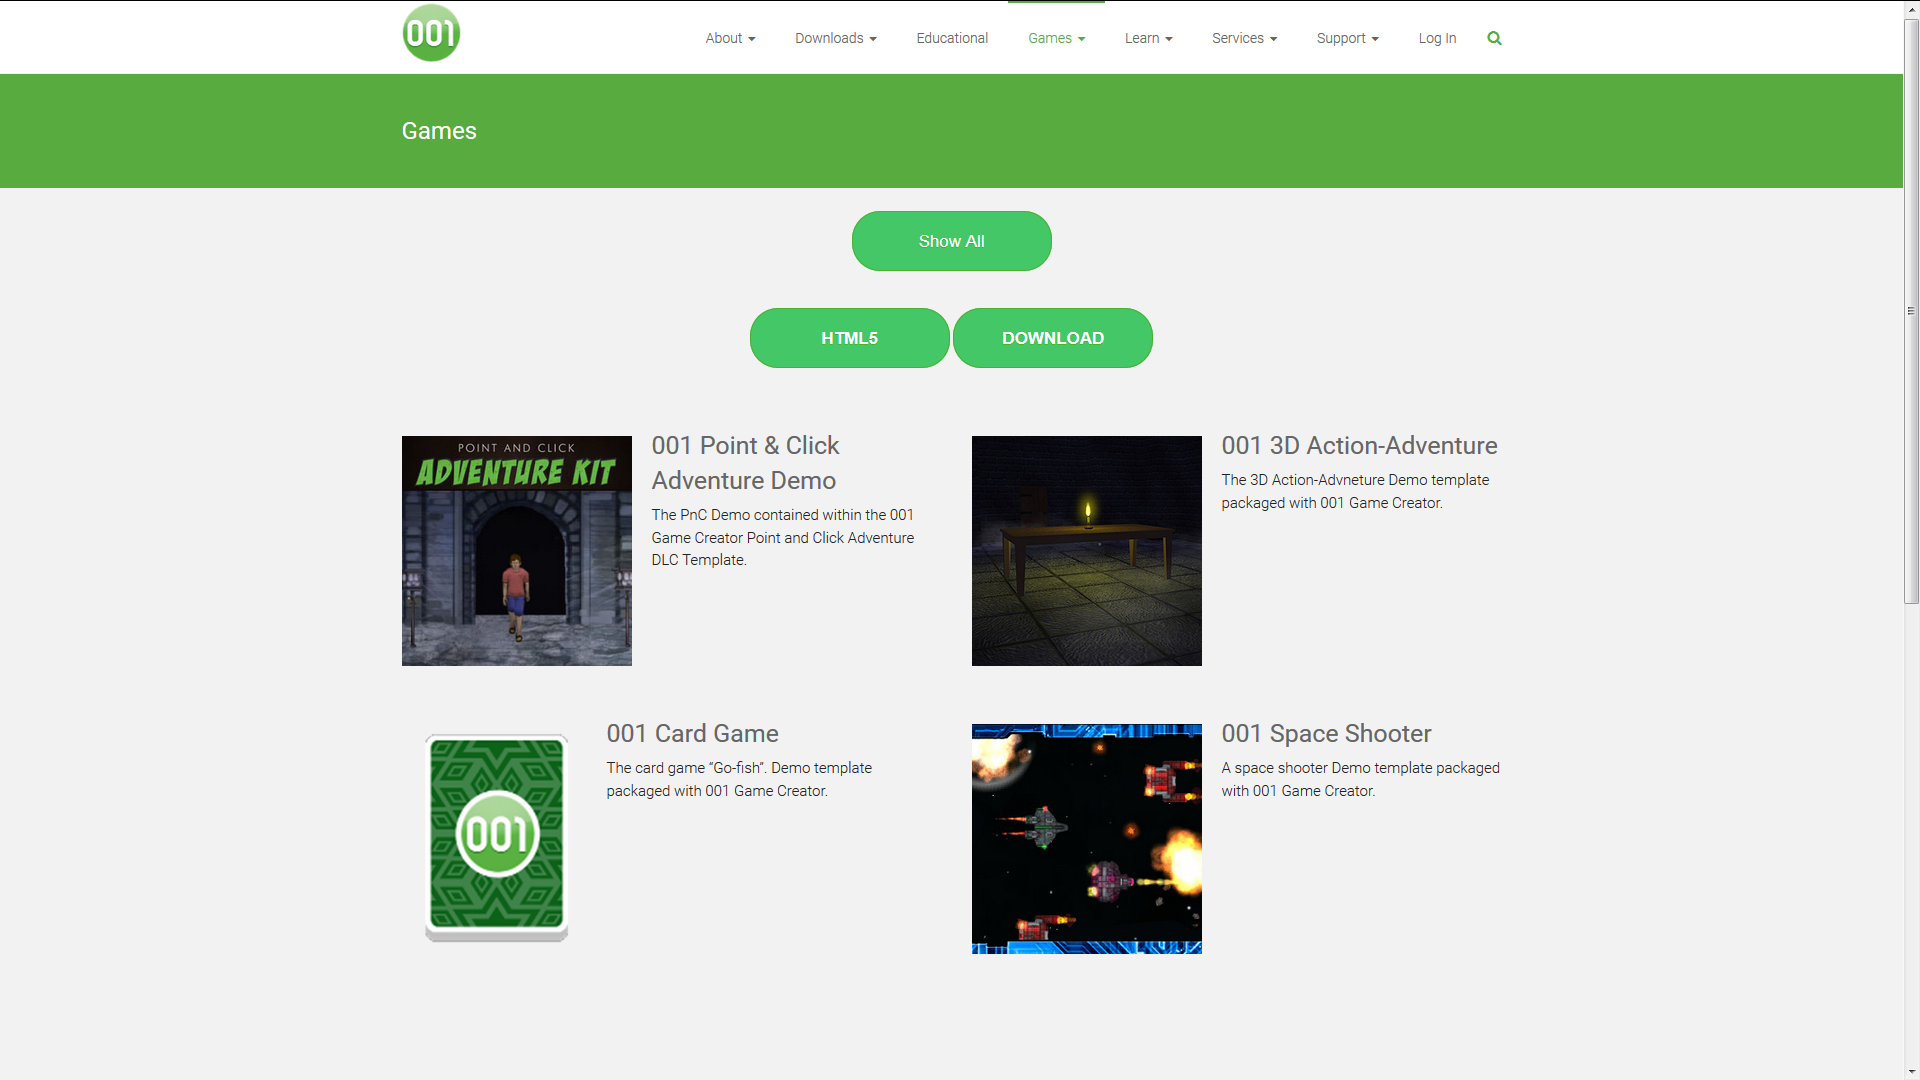
Task: Click the 'Games' page heading text
Action: 439,131
